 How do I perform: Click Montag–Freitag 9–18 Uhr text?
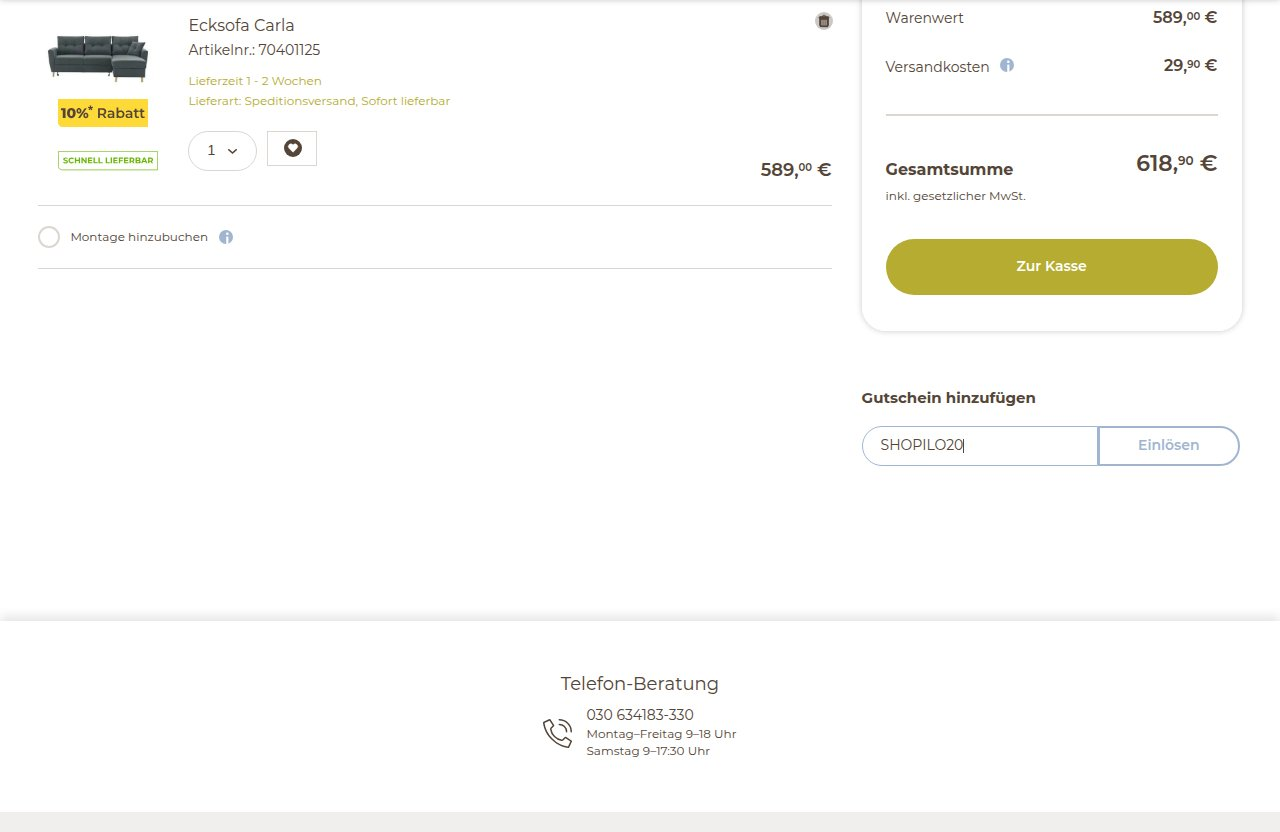tap(661, 734)
